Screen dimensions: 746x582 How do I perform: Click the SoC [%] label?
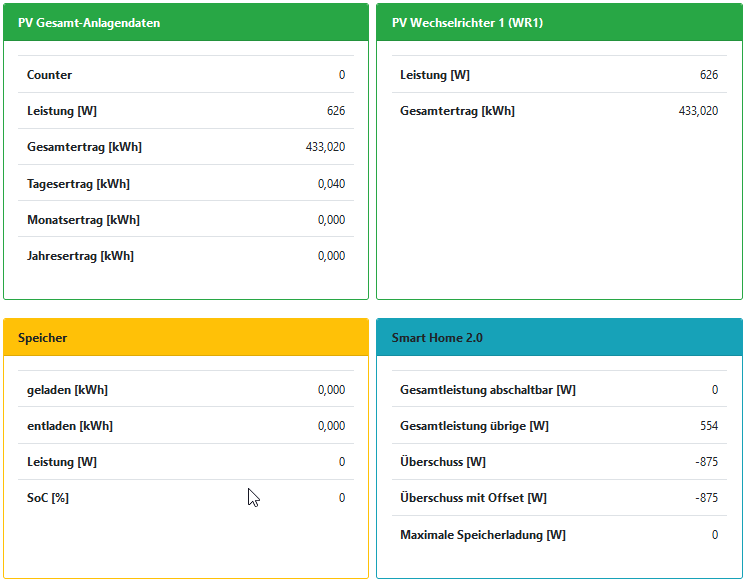point(47,498)
